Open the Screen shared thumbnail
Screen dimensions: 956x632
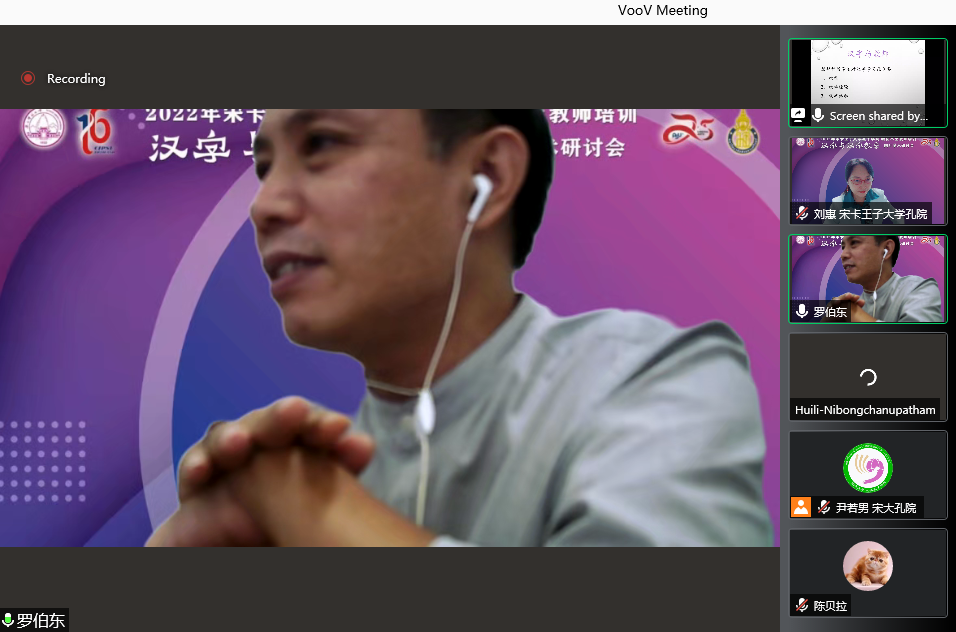(868, 83)
